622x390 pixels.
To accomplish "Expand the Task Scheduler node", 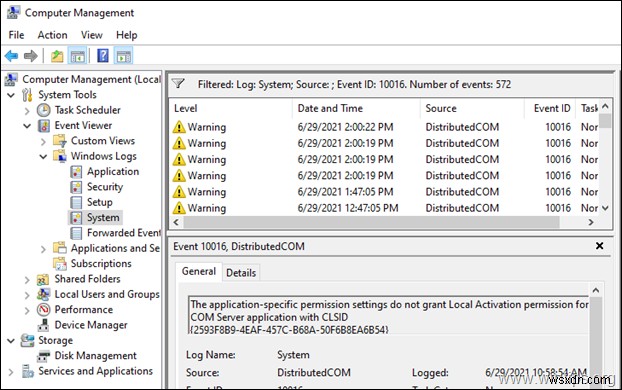I will [x=27, y=111].
